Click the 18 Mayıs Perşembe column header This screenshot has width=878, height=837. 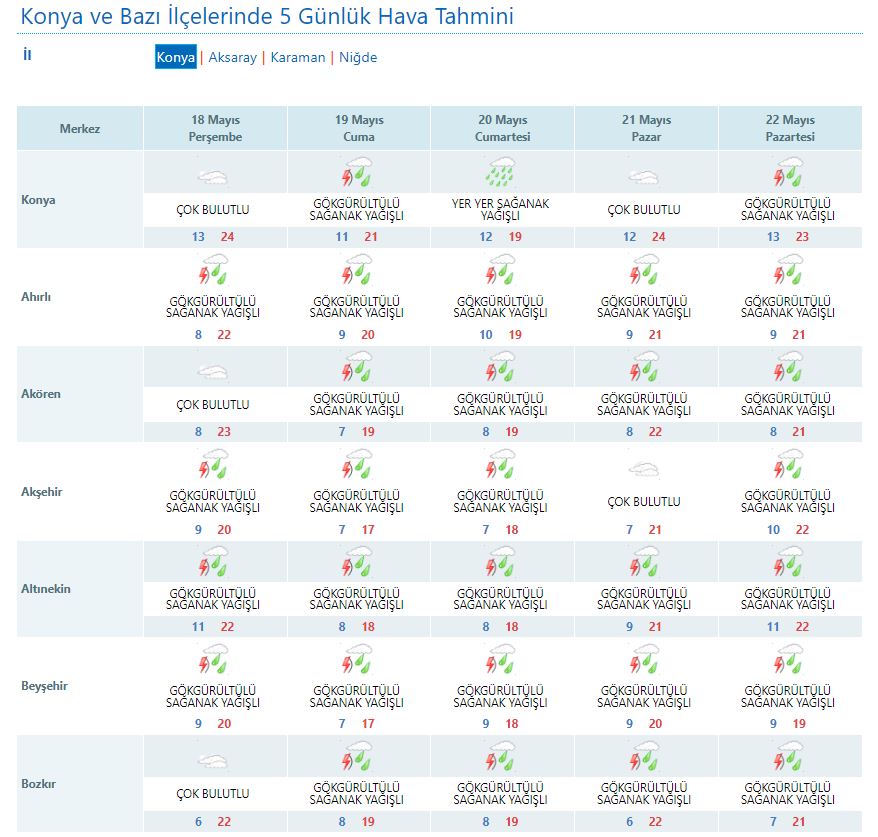pyautogui.click(x=215, y=128)
